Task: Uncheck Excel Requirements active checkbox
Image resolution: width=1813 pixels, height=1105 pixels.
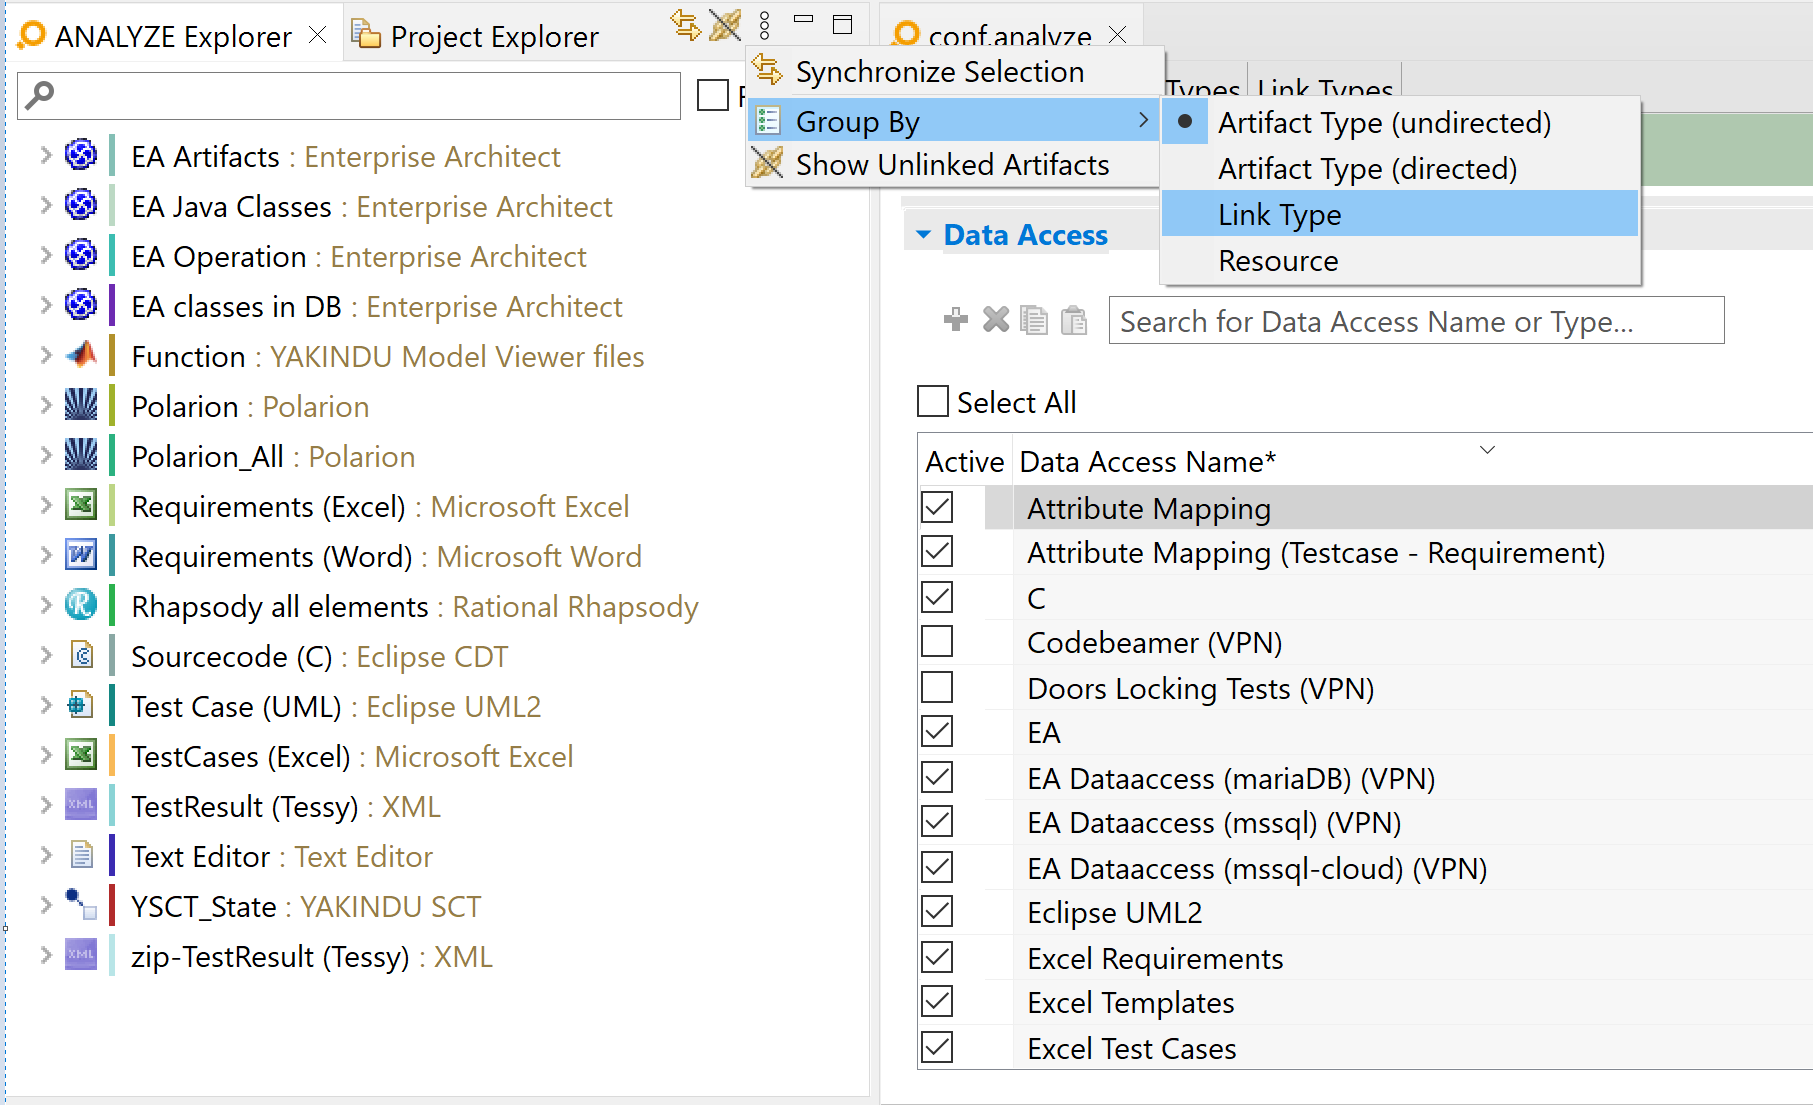Action: tap(937, 957)
